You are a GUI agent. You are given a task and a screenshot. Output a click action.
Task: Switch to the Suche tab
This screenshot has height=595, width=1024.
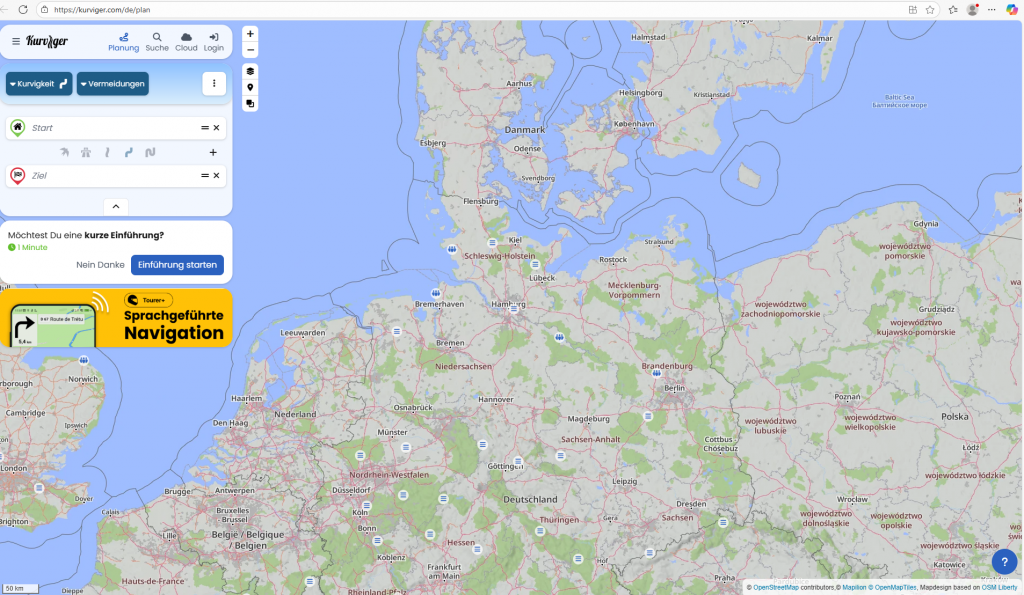point(157,41)
